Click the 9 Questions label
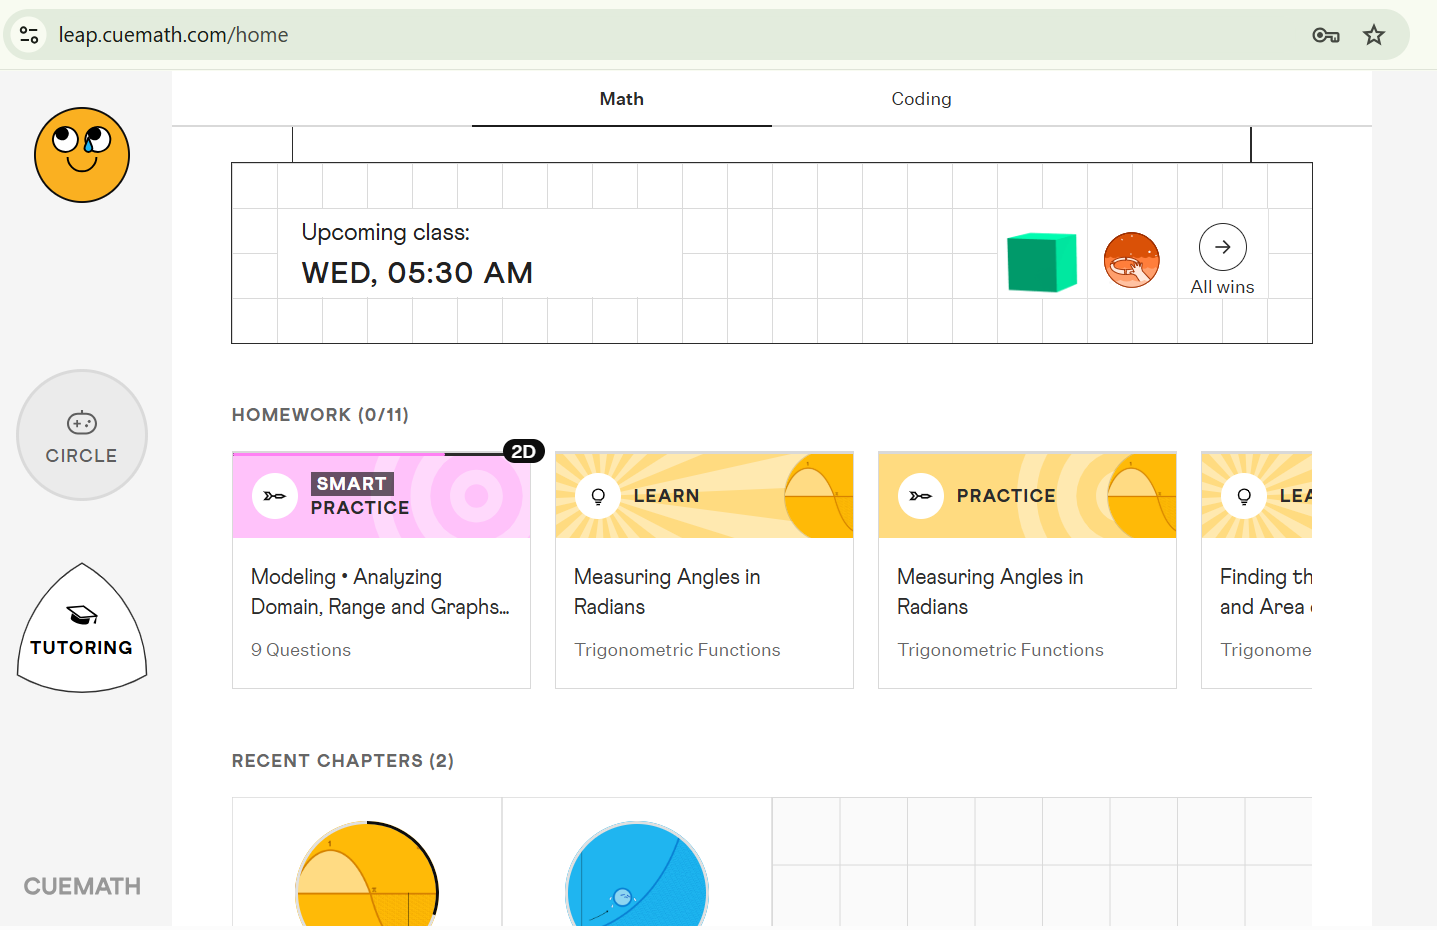The width and height of the screenshot is (1437, 930). [x=301, y=649]
